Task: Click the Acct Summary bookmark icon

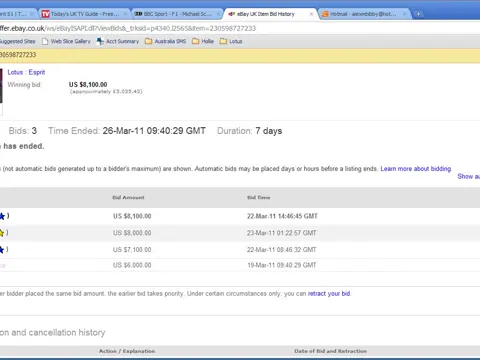Action: tap(100, 41)
